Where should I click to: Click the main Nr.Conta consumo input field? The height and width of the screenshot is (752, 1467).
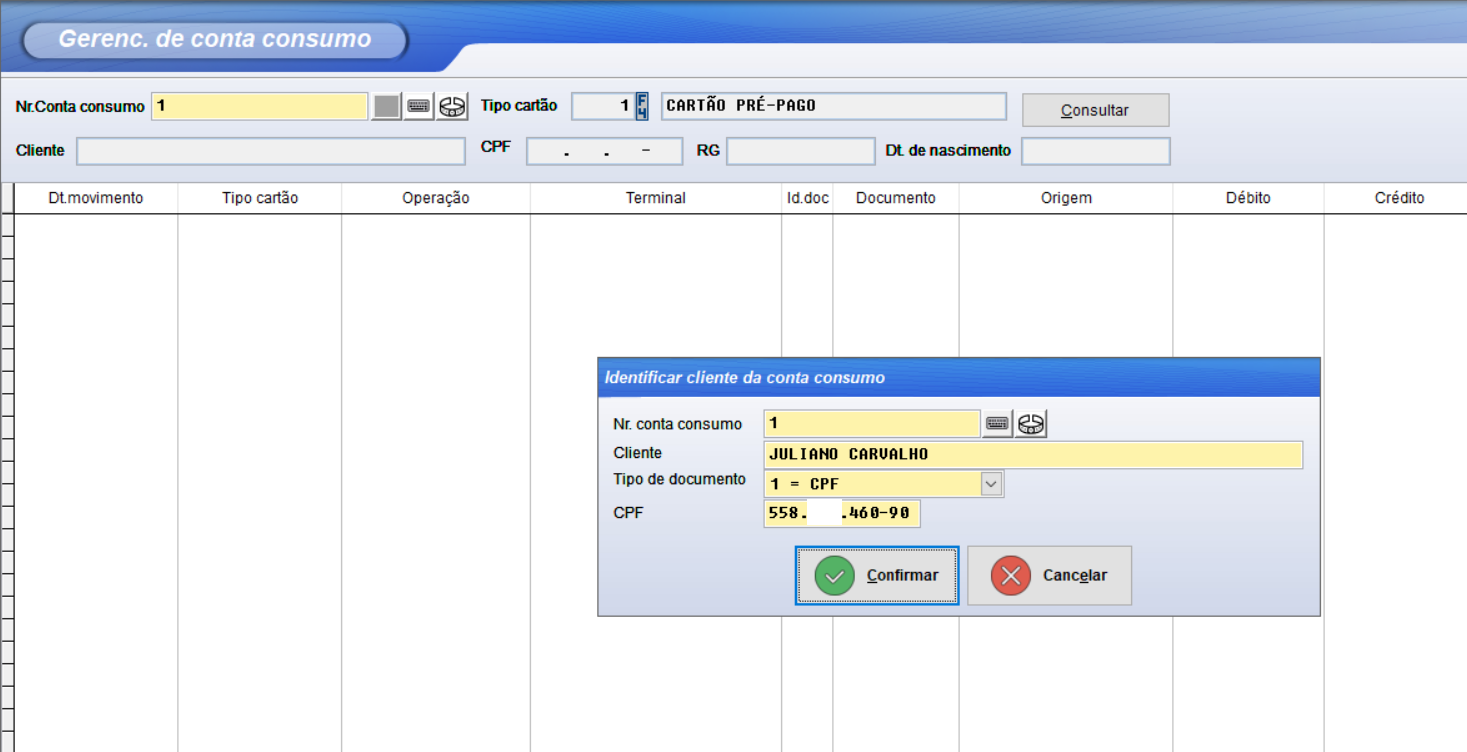click(260, 106)
